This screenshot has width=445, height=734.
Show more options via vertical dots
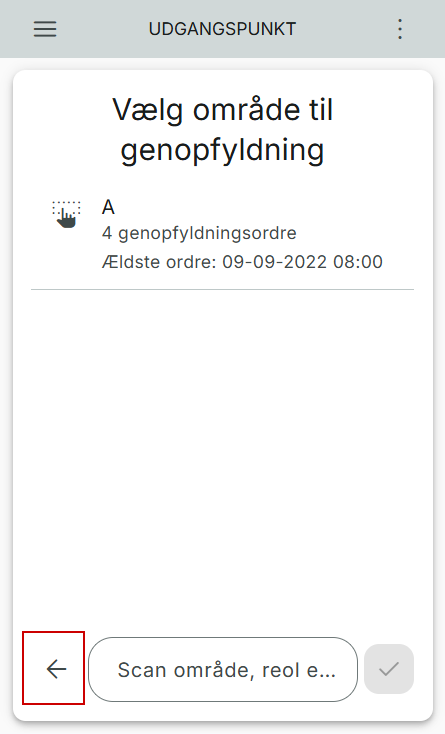[400, 29]
